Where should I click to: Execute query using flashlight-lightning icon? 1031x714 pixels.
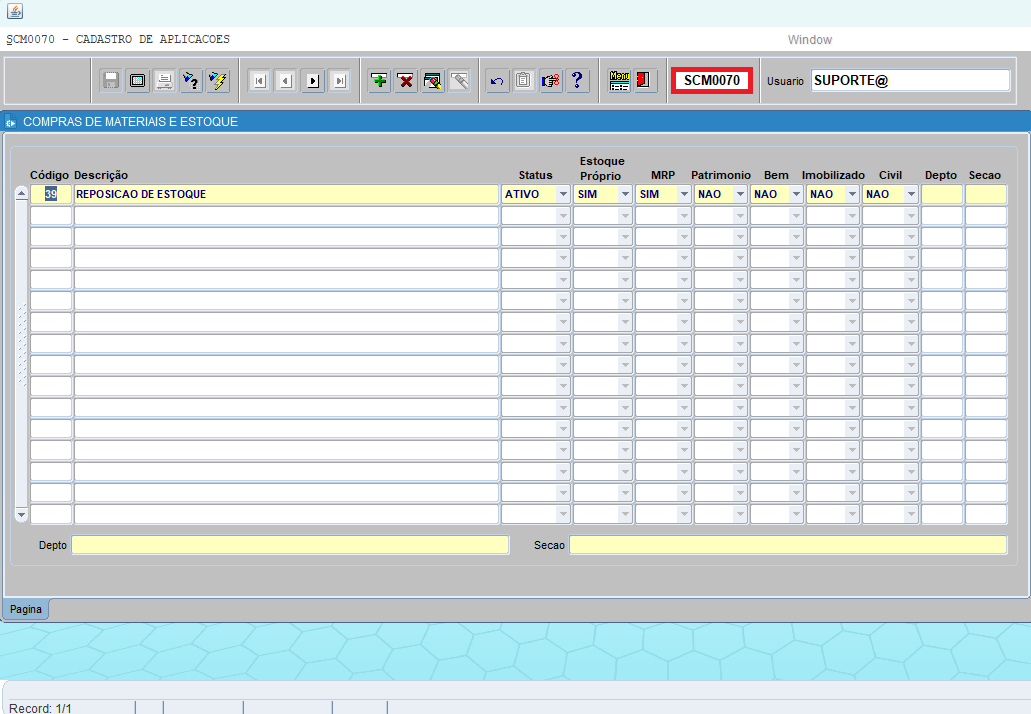tap(218, 81)
